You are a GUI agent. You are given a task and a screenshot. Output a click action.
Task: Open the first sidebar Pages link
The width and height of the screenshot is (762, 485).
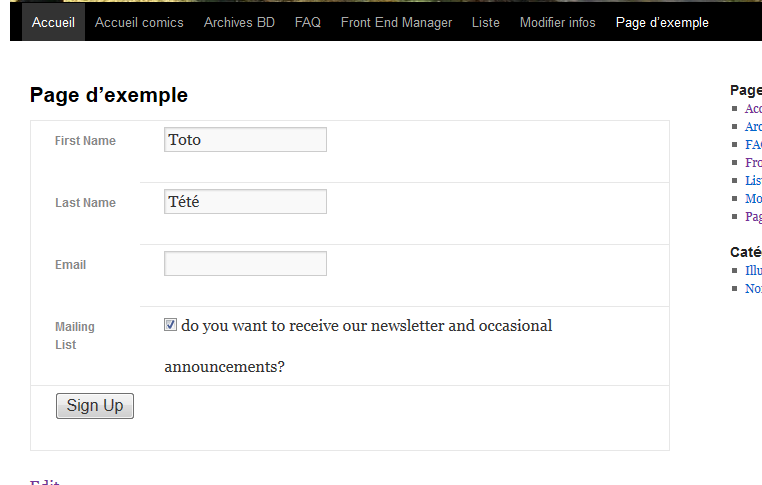click(753, 108)
